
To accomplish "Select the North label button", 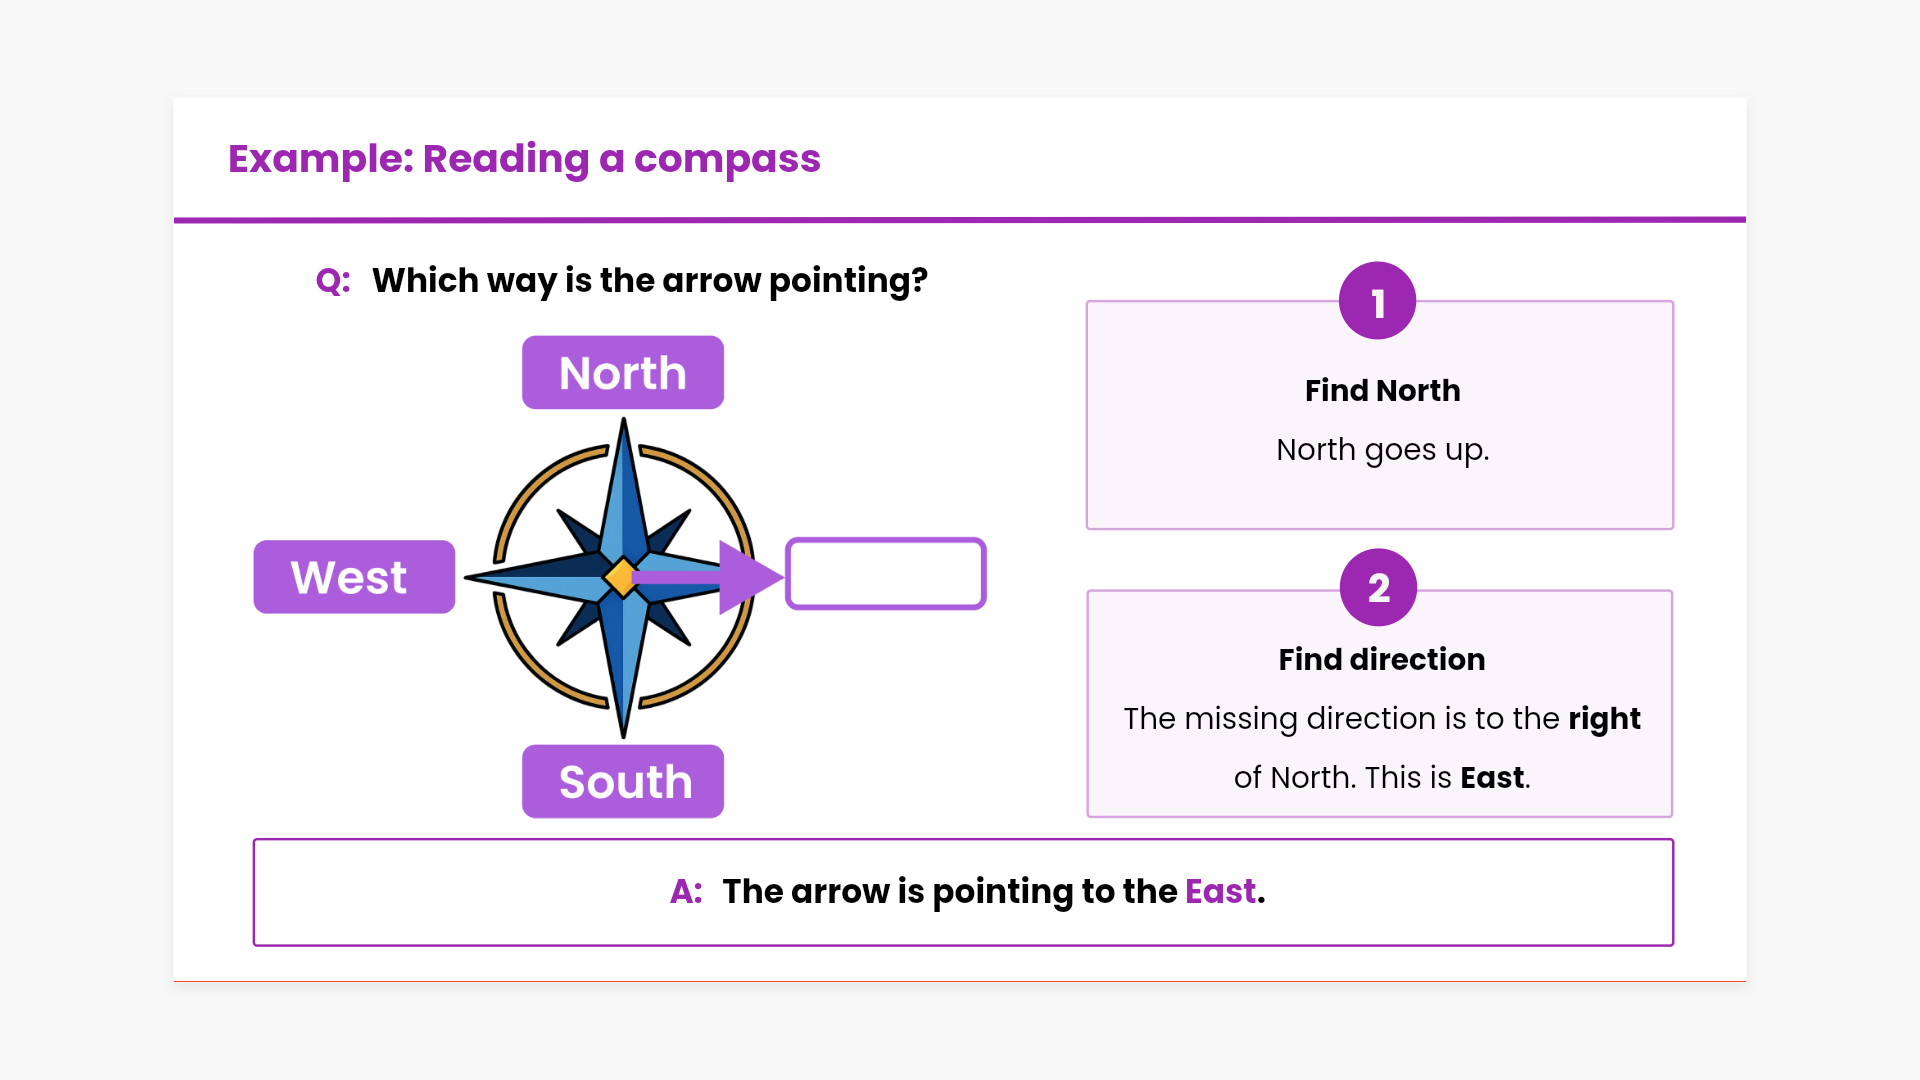I will tap(623, 373).
